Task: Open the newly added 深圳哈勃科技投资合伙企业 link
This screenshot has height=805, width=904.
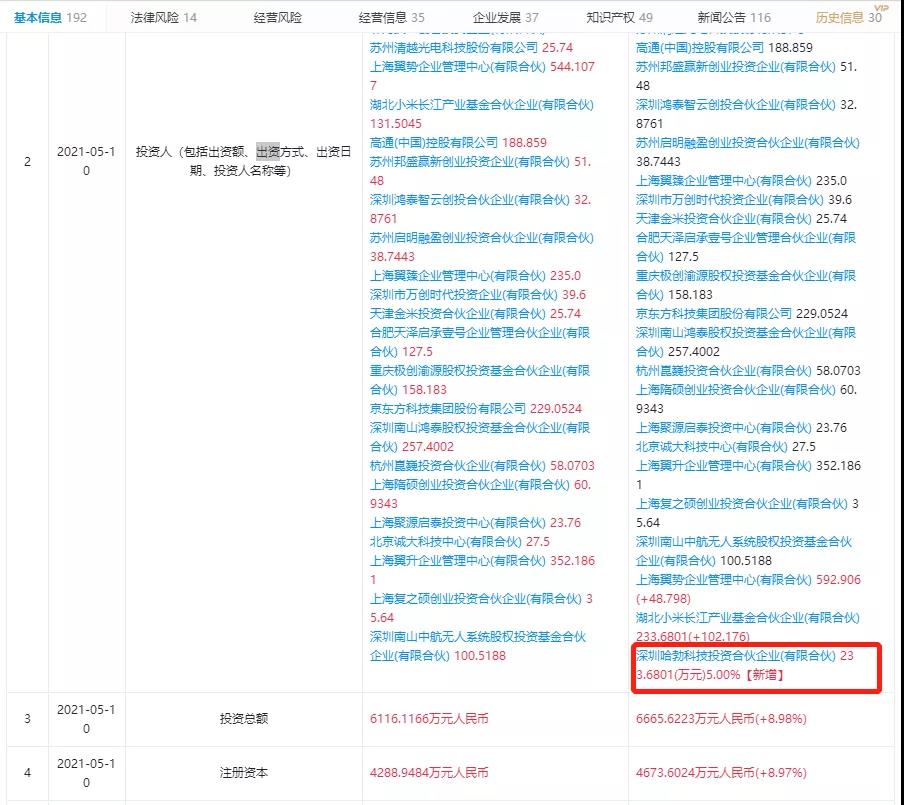Action: 736,656
